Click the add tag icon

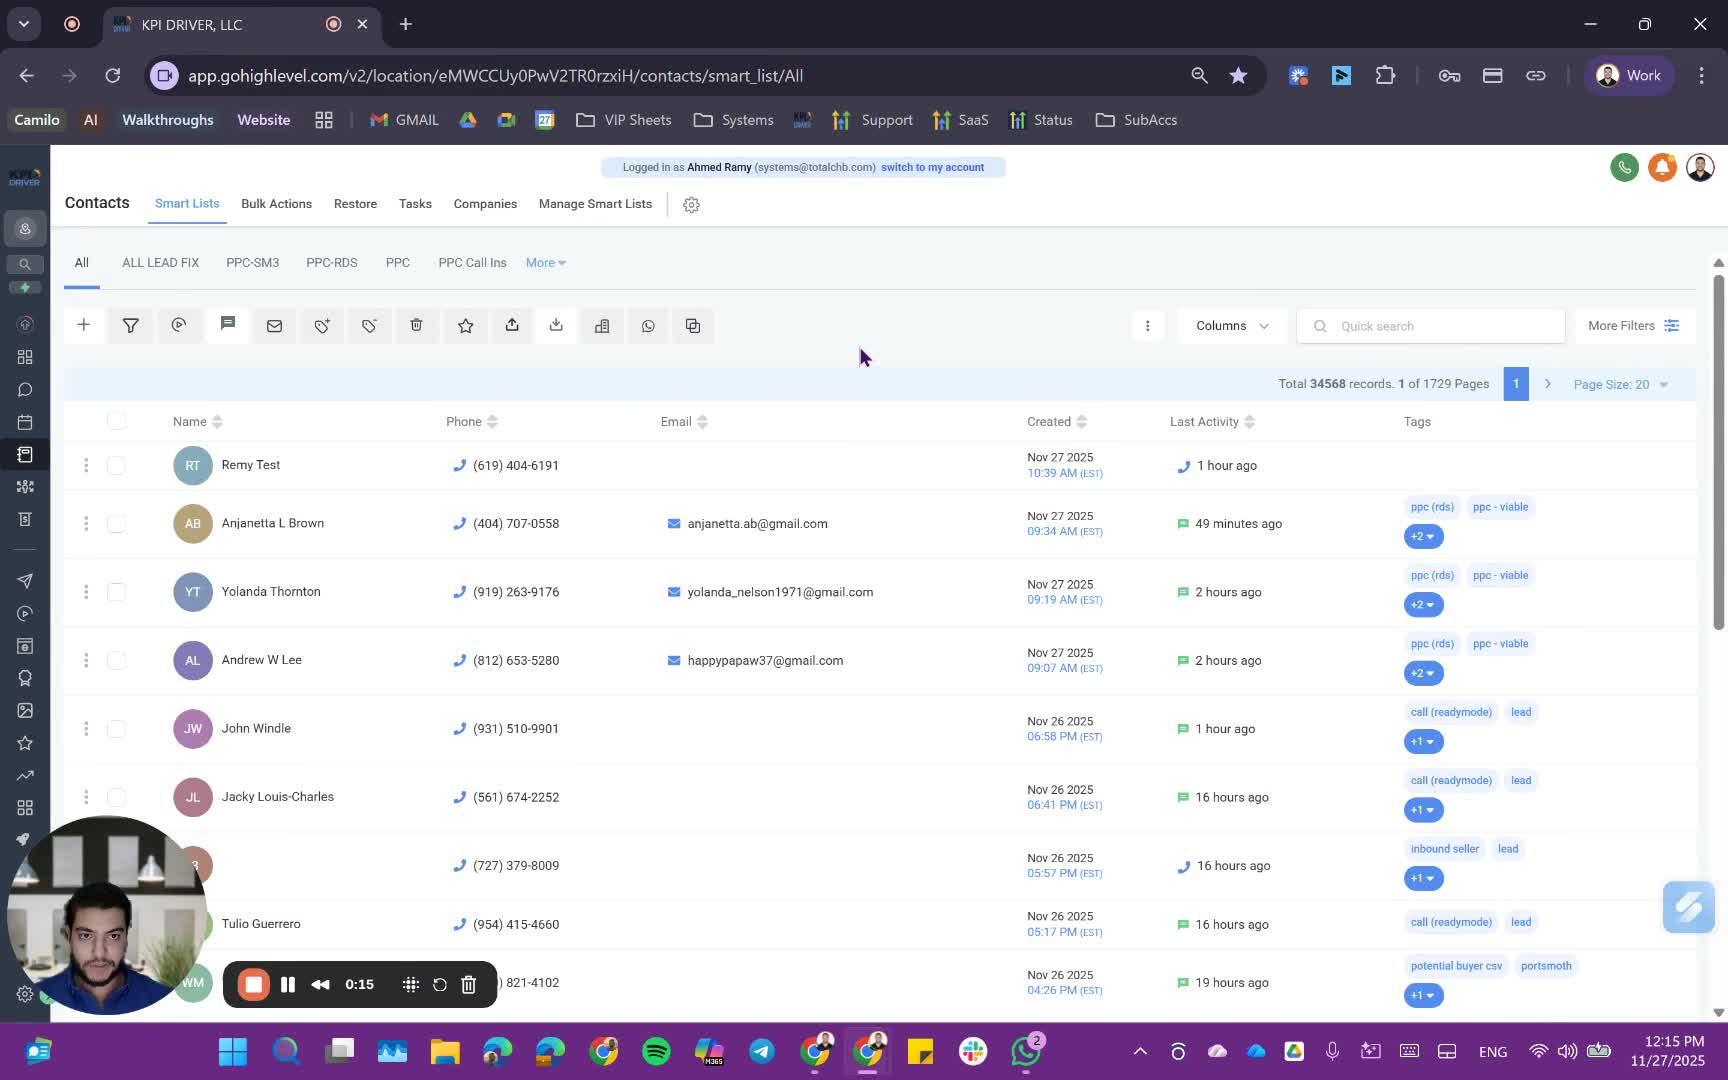pyautogui.click(x=322, y=325)
